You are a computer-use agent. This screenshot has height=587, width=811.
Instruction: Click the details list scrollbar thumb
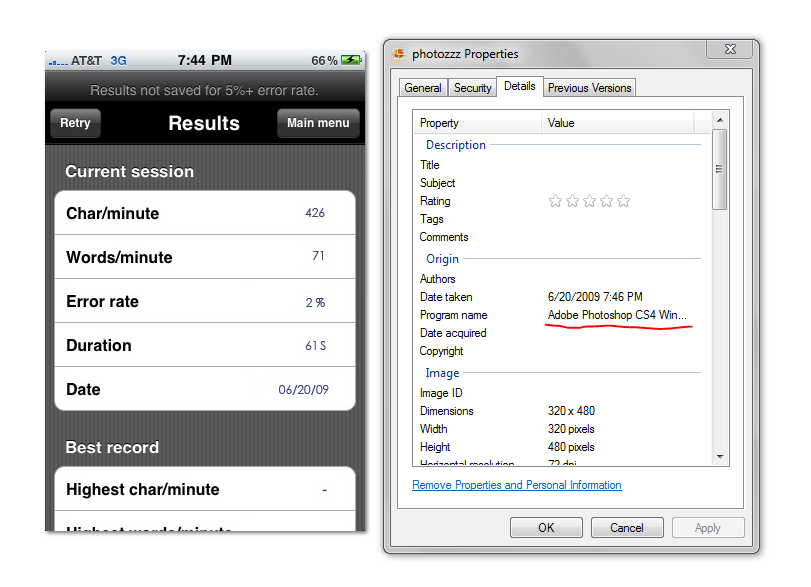(x=719, y=169)
